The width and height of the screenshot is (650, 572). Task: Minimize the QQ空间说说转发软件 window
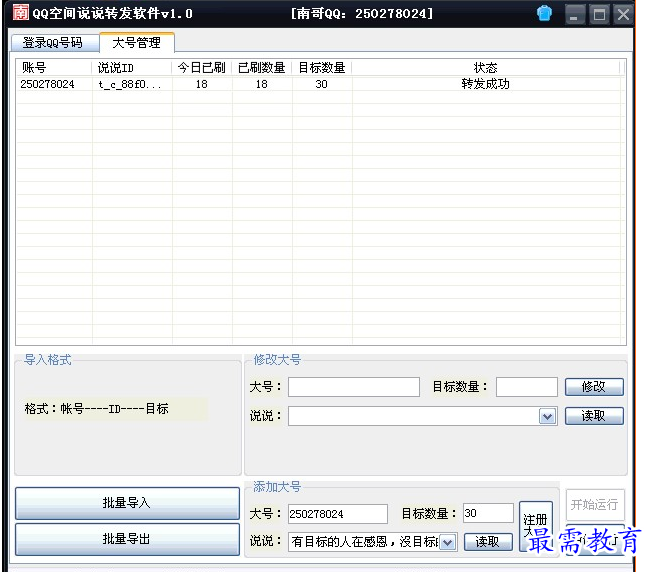(x=574, y=15)
